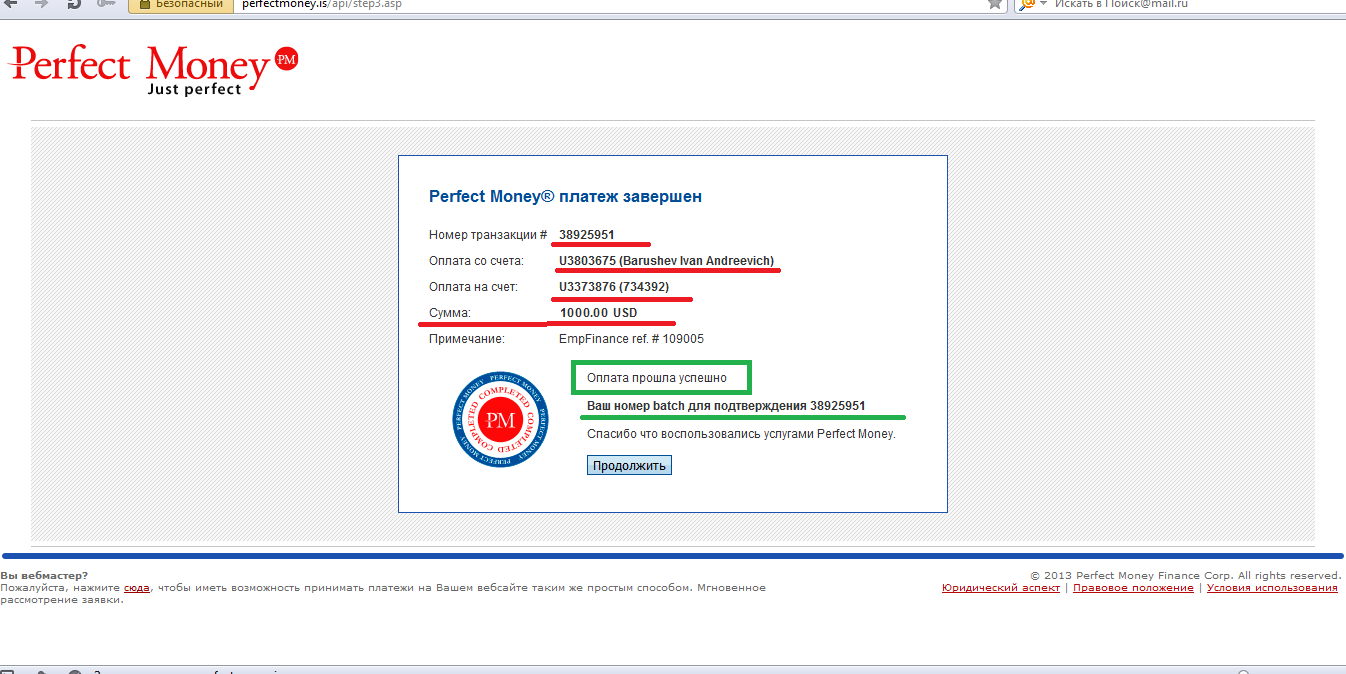Click the bookmark star in address bar
1346x674 pixels.
click(994, 4)
